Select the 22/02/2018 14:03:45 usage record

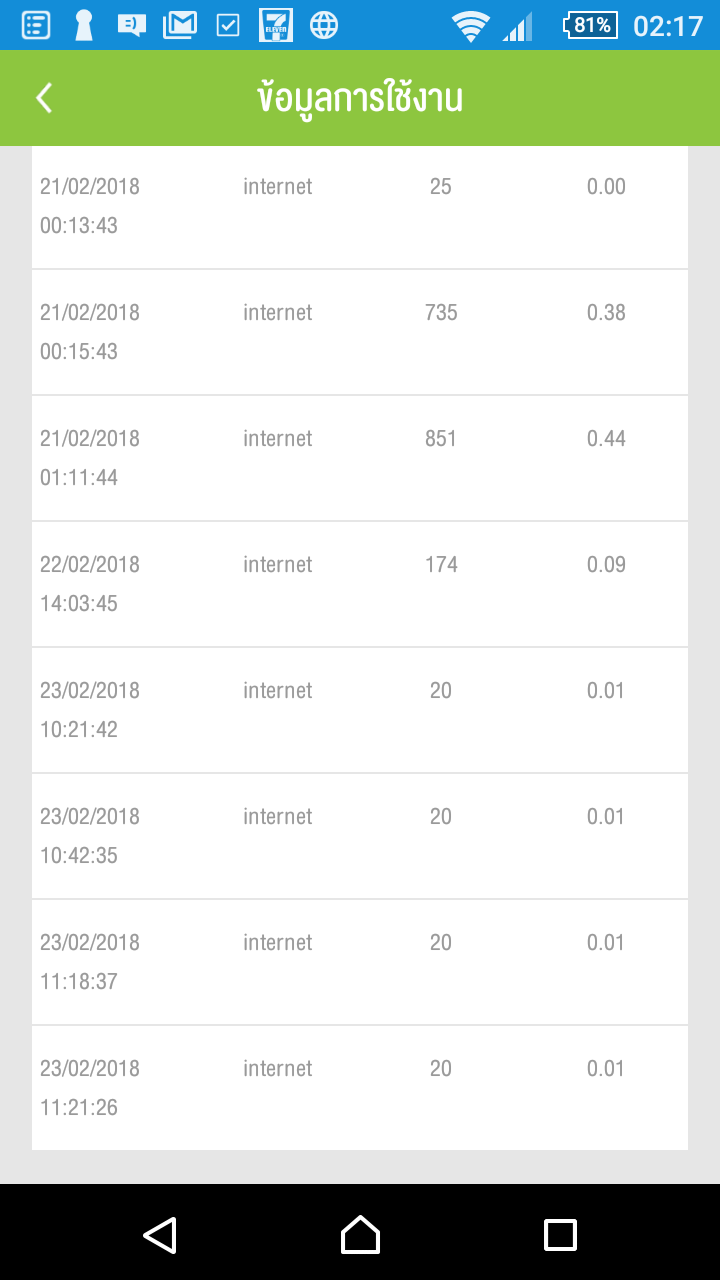point(360,584)
